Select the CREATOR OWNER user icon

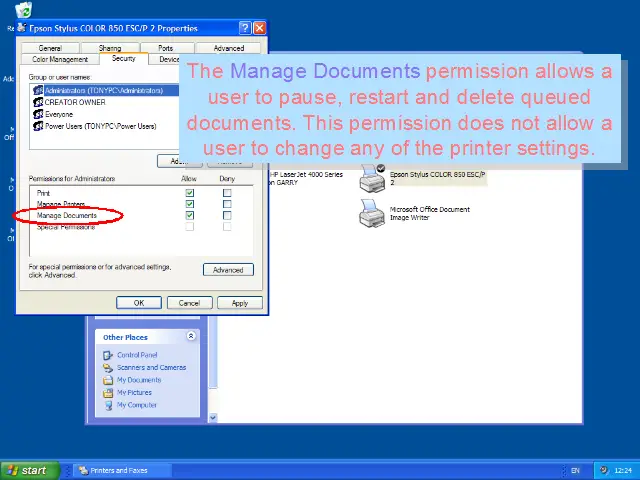38,102
